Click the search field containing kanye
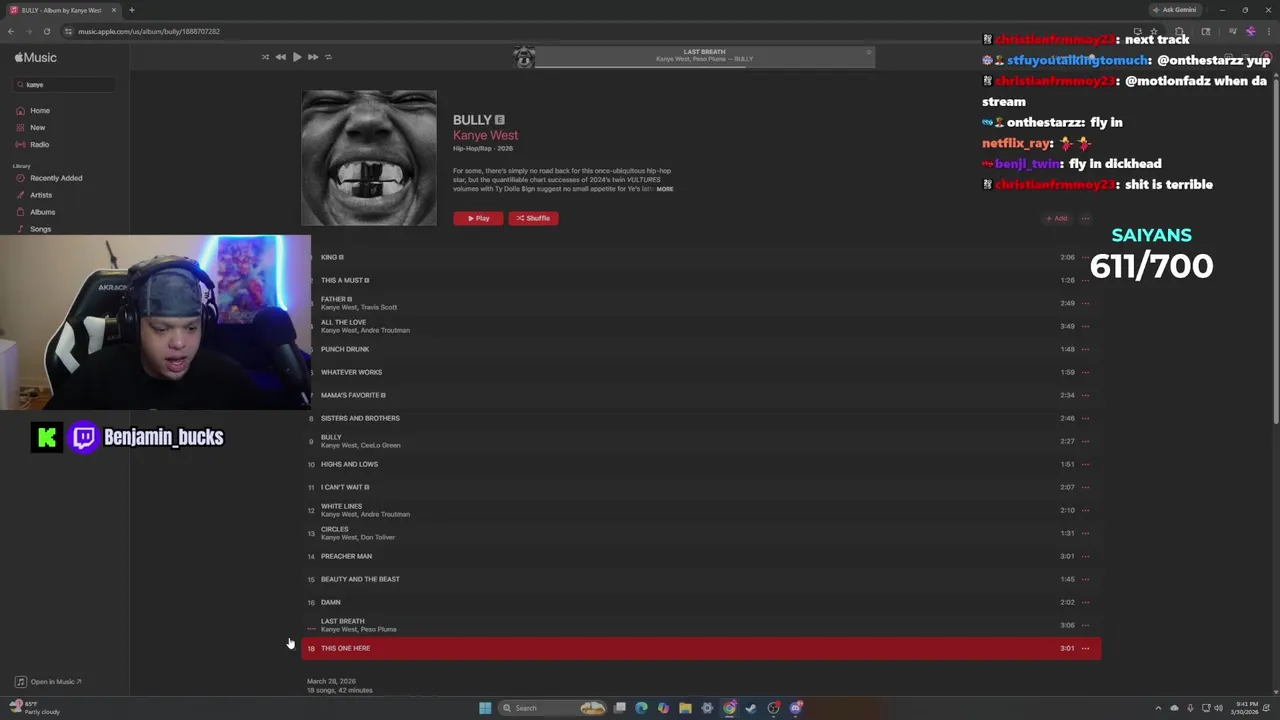Image resolution: width=1280 pixels, height=720 pixels. click(65, 85)
